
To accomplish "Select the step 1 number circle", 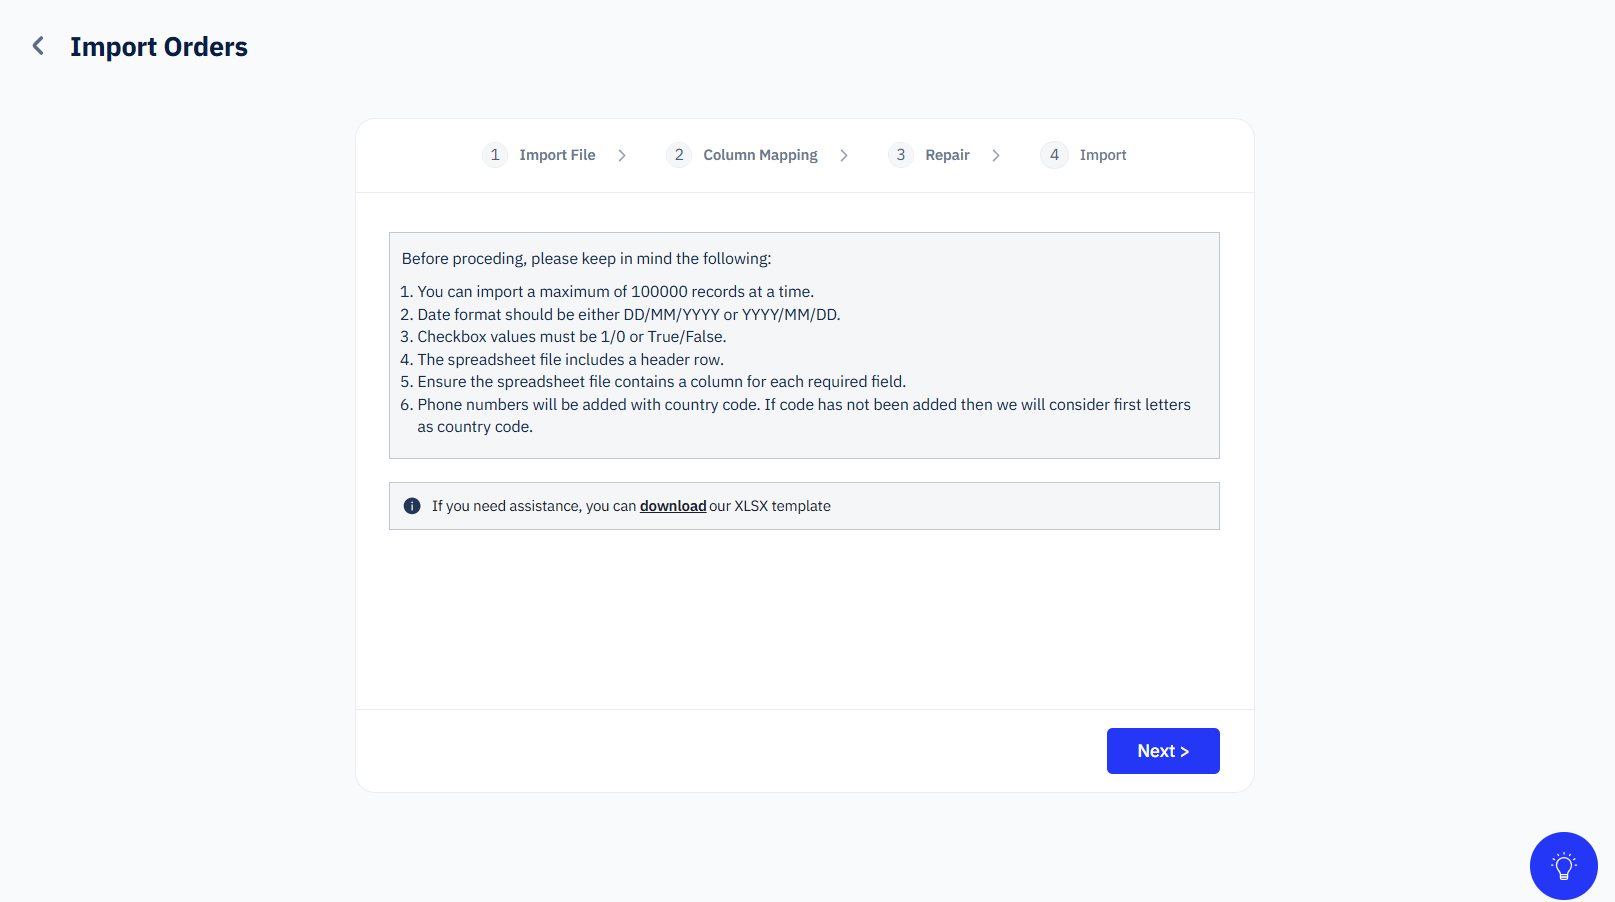I will coord(495,155).
